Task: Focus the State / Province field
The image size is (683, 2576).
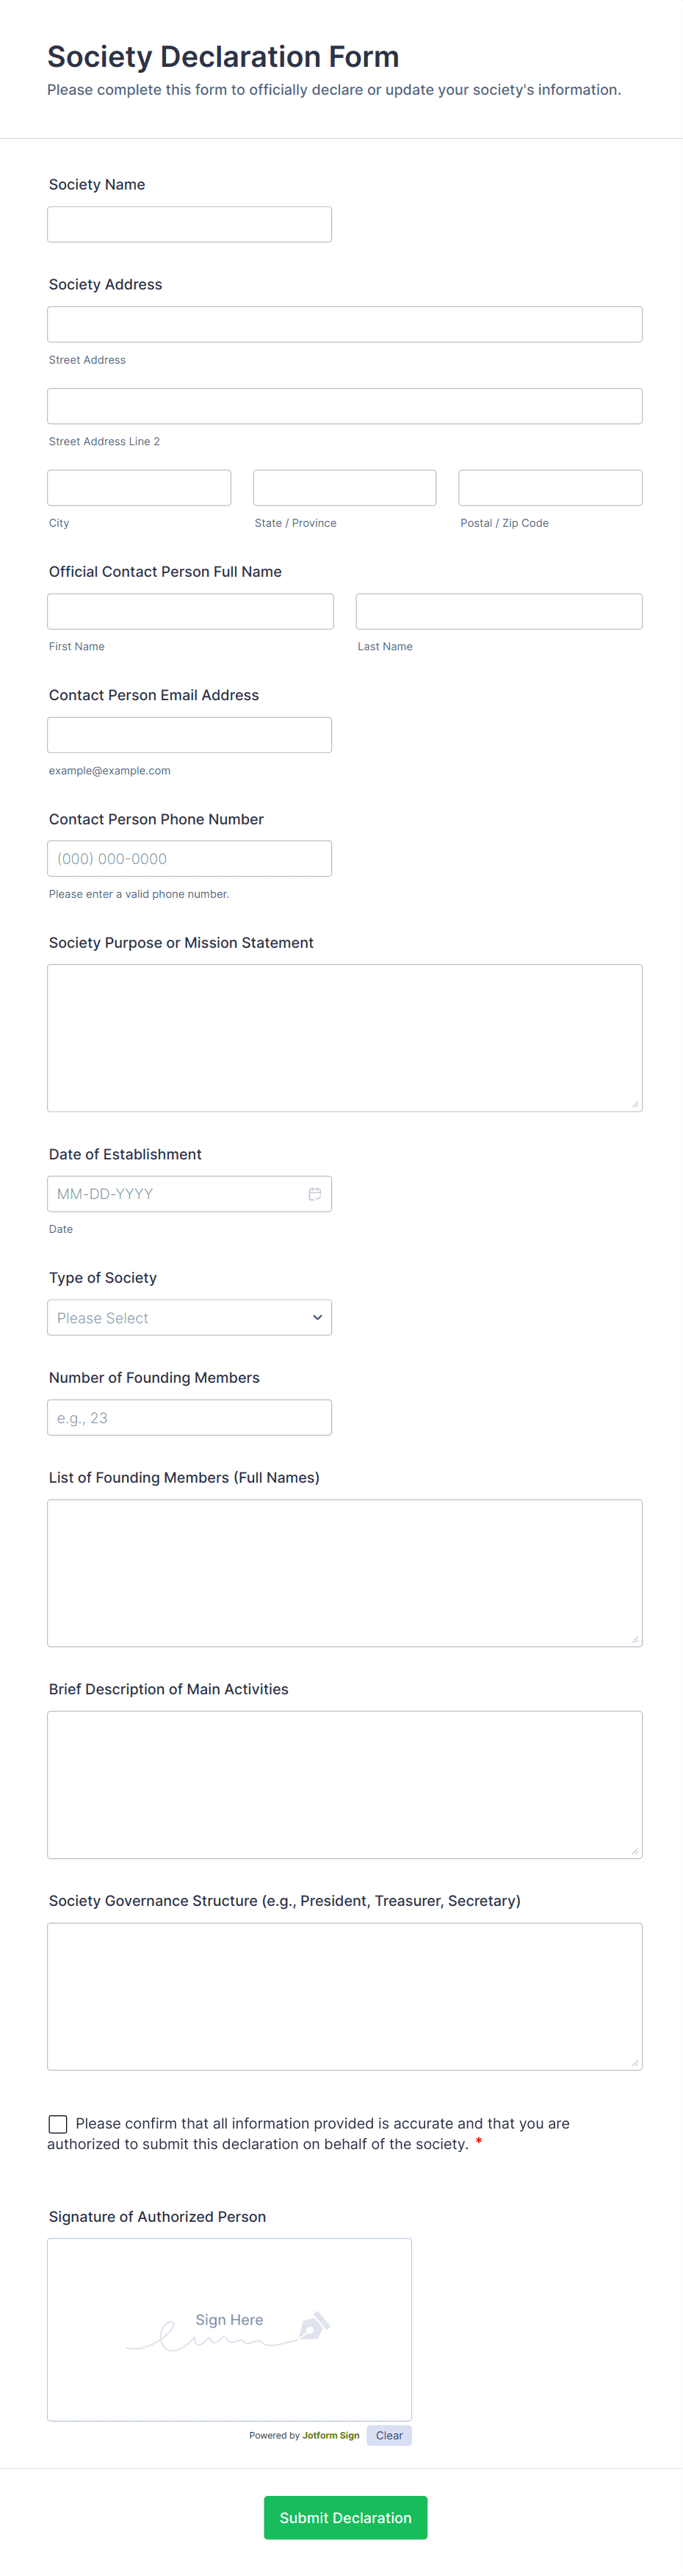Action: (x=345, y=488)
